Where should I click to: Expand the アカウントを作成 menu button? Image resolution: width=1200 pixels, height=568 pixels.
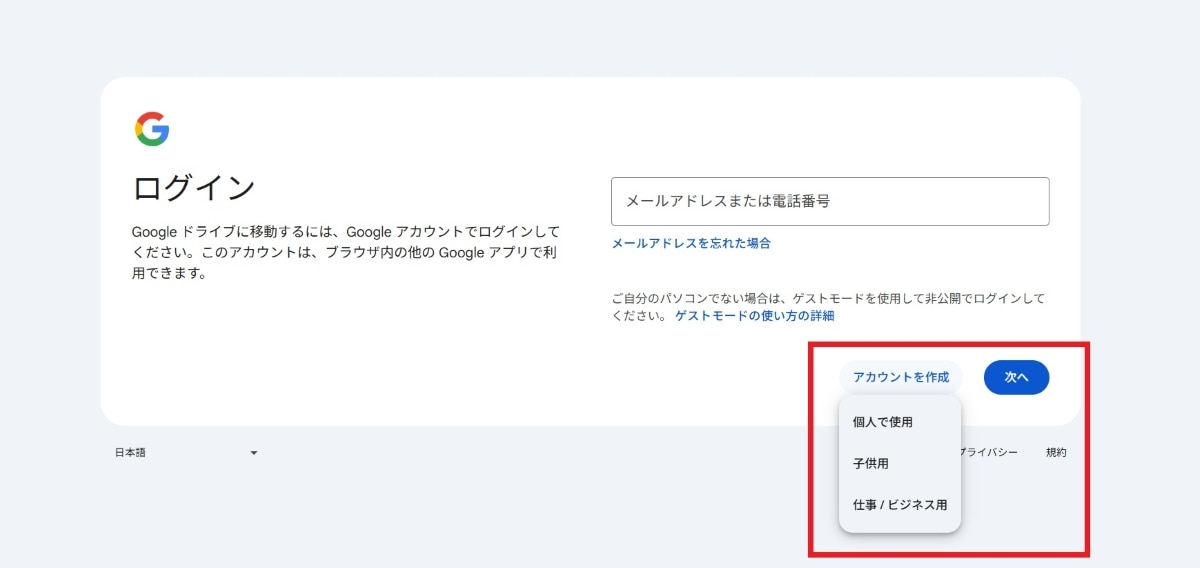pos(900,377)
